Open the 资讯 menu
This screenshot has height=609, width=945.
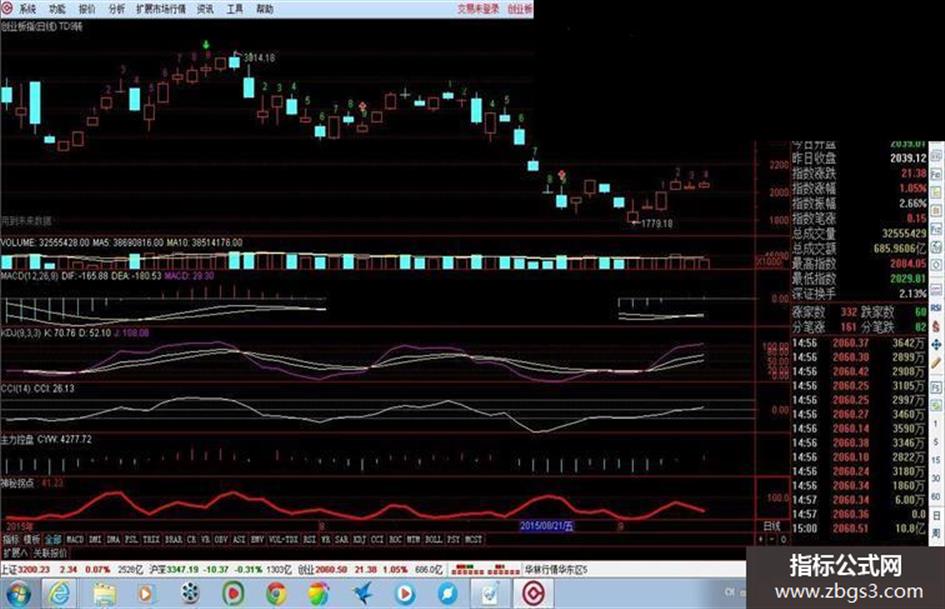click(206, 9)
